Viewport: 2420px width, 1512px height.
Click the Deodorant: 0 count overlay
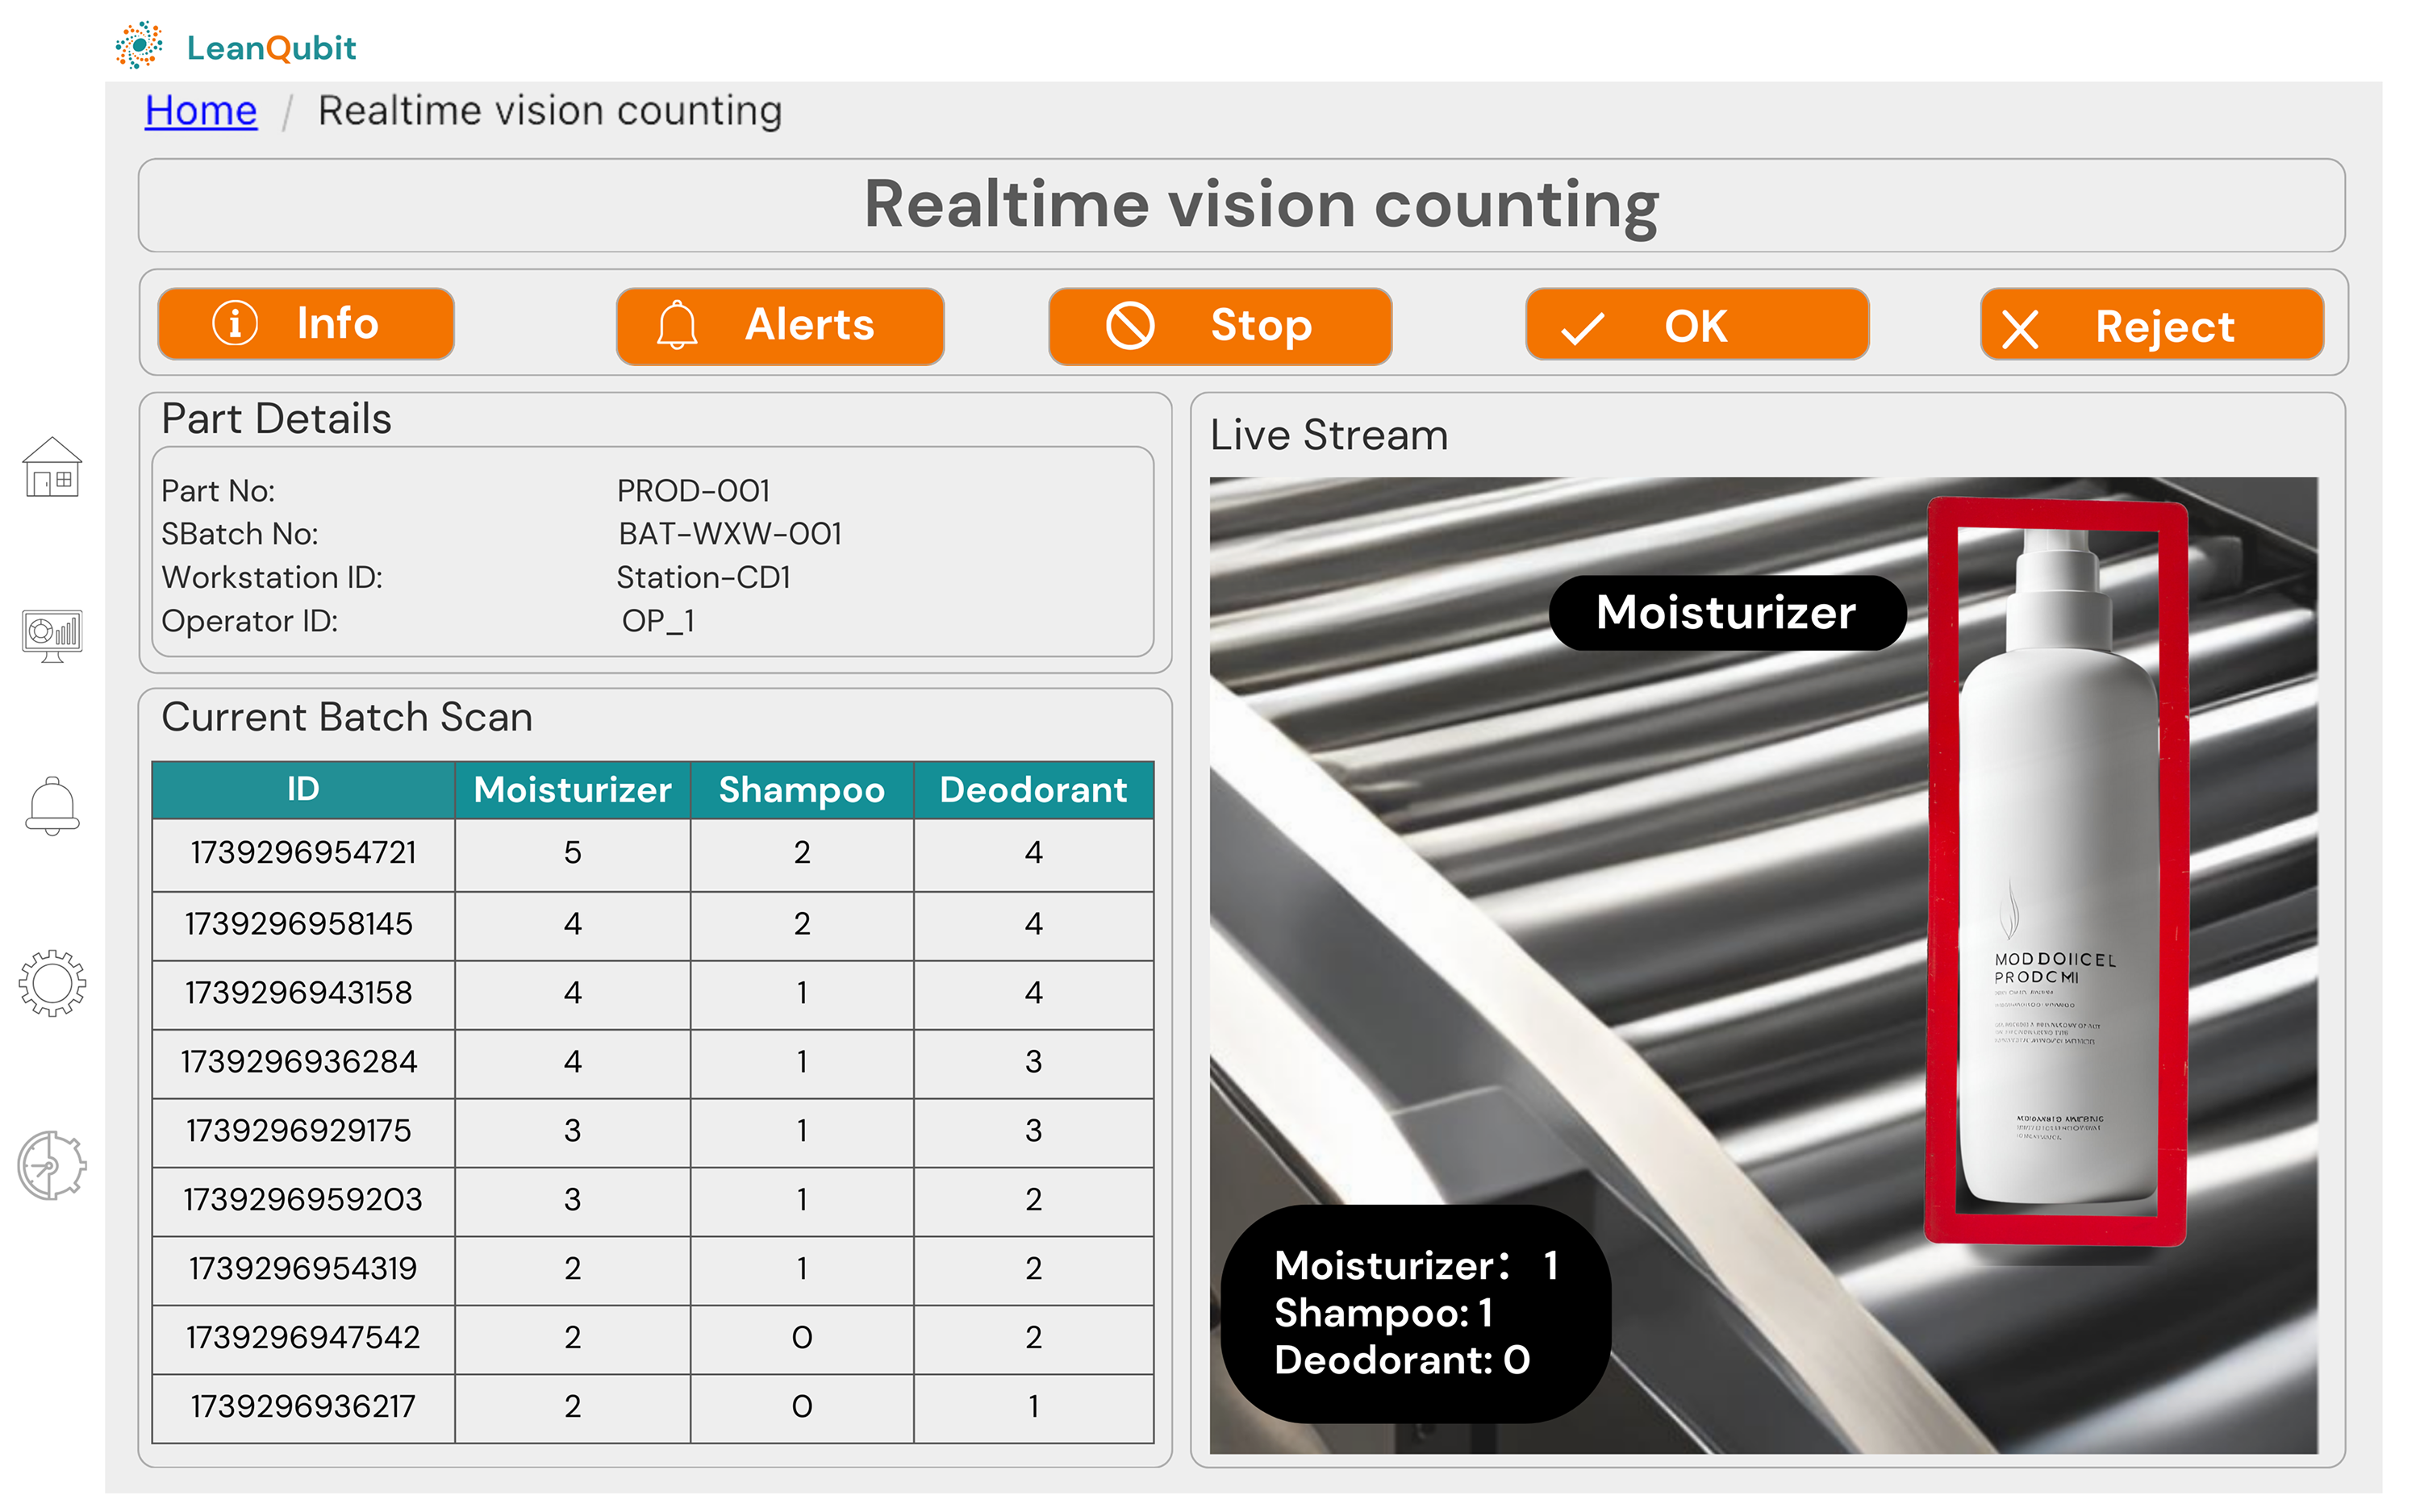[1402, 1360]
